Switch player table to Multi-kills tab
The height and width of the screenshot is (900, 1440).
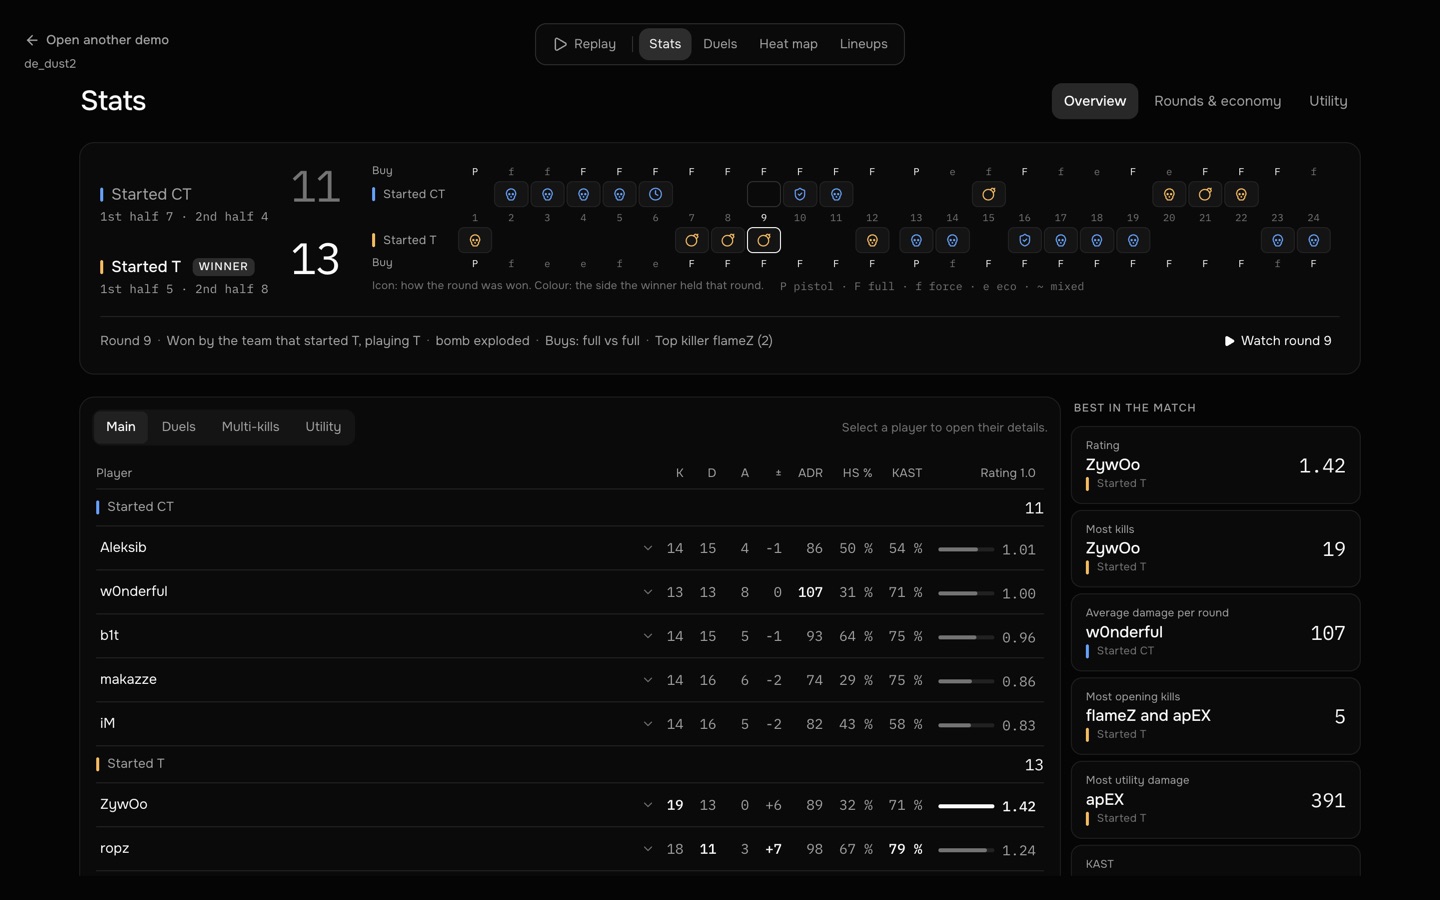point(250,427)
